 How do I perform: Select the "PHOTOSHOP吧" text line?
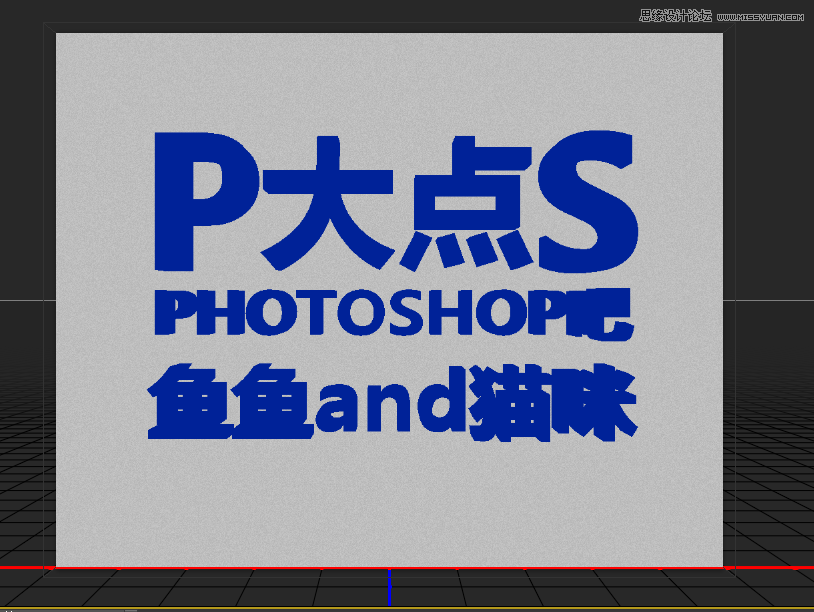pos(394,313)
